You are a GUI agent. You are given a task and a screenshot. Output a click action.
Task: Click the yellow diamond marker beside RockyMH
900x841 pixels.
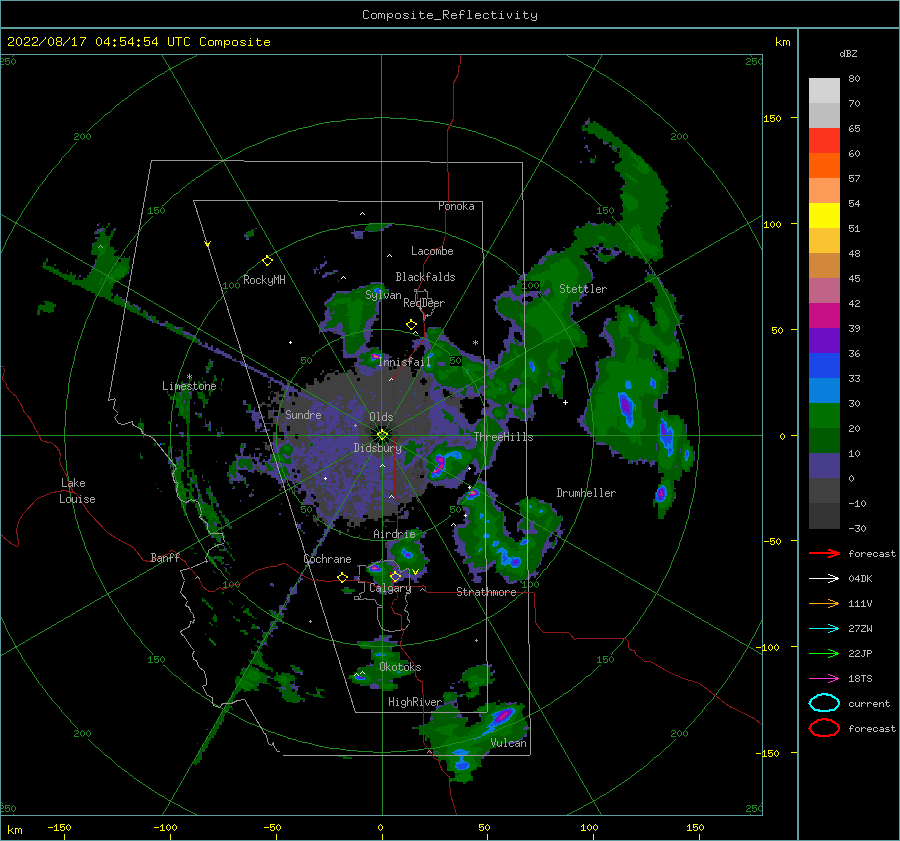click(x=267, y=261)
